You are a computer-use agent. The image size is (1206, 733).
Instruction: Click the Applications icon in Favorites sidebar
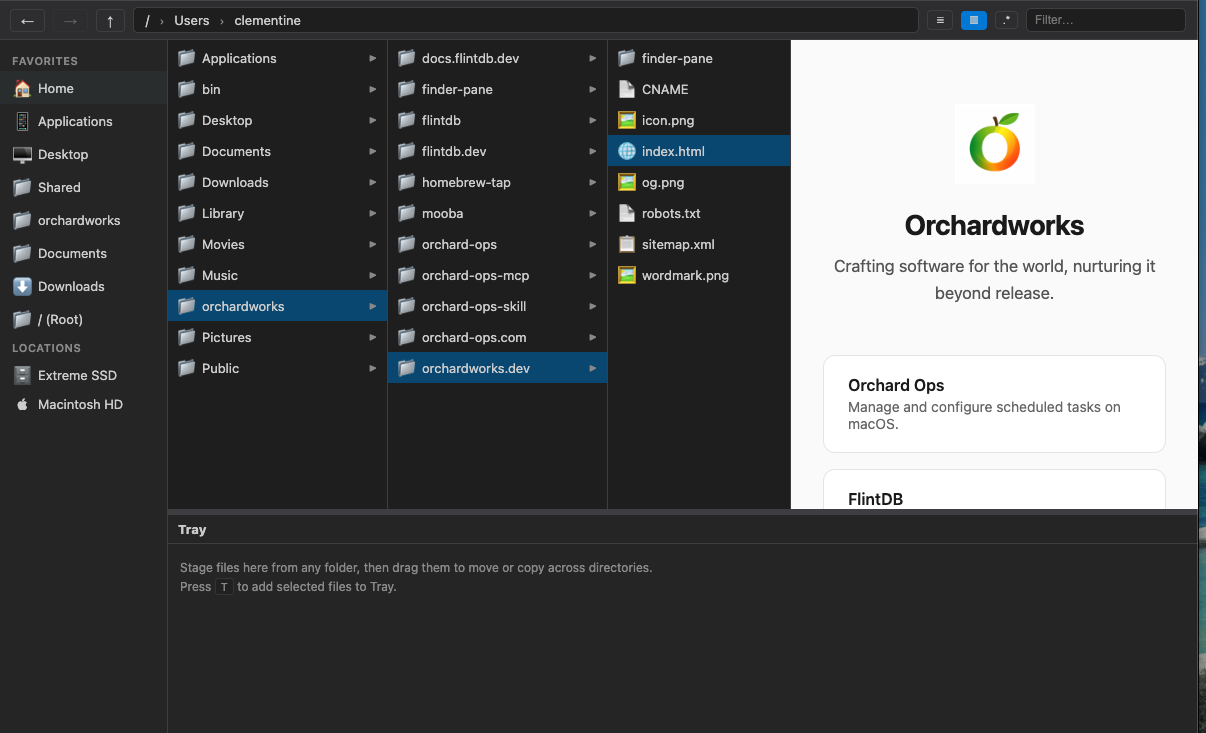tap(22, 122)
